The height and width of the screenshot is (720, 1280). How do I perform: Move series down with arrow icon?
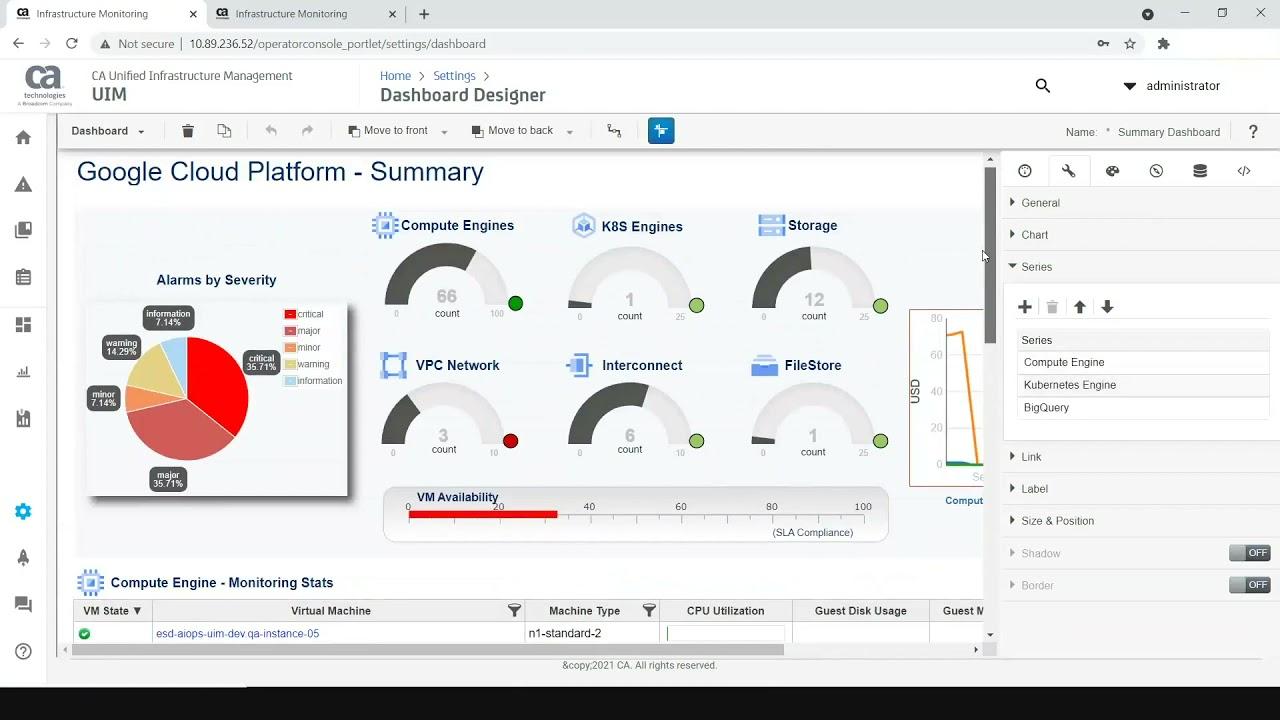[1107, 307]
